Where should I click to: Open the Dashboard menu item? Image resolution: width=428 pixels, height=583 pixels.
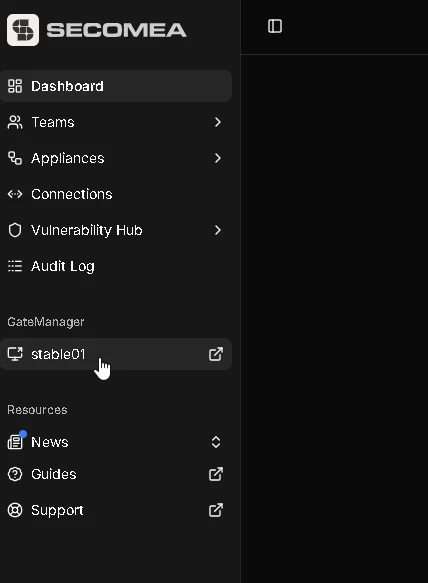pyautogui.click(x=116, y=86)
